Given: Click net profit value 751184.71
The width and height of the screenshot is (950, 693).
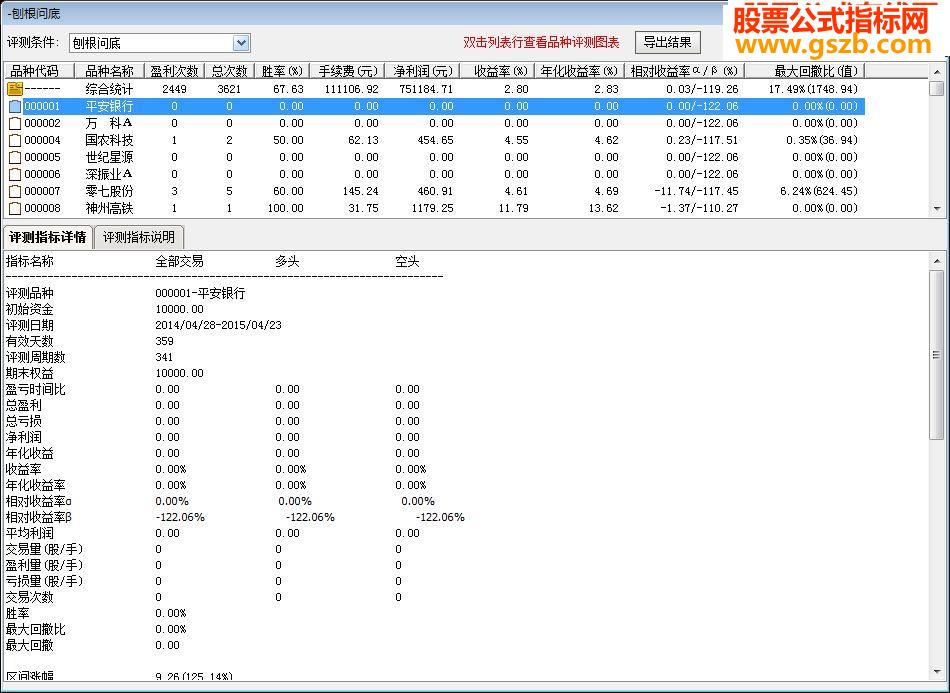Looking at the screenshot, I should coord(426,89).
